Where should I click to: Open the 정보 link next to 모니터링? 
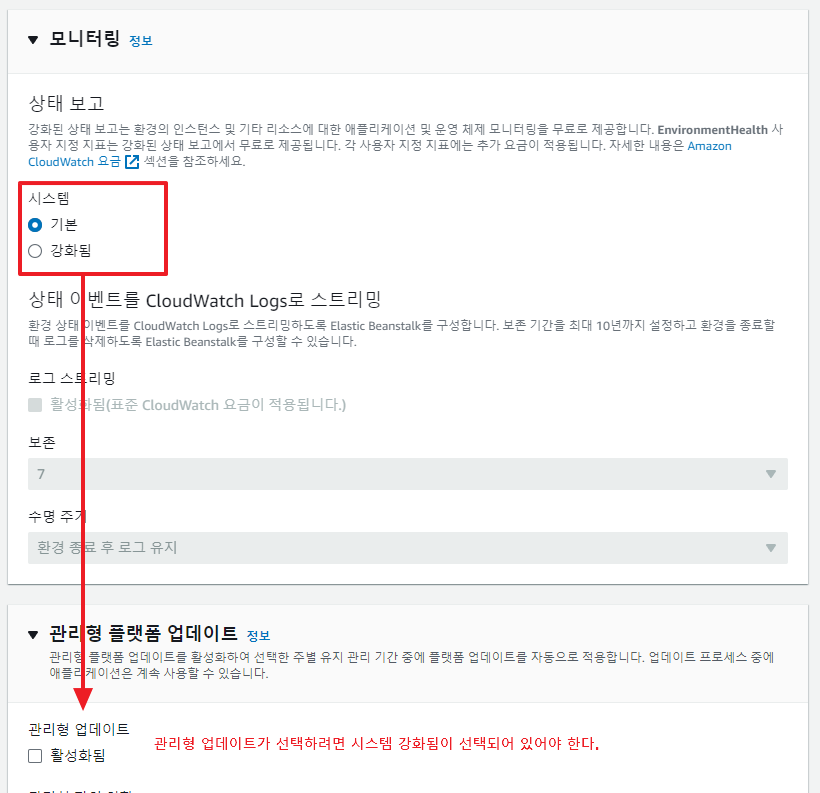coord(141,41)
